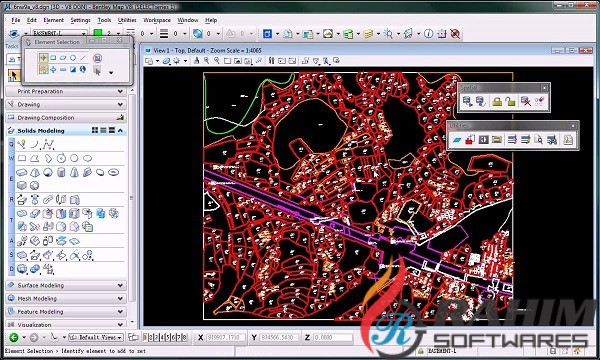Toggle view 4 in view groups bar
This screenshot has height=360, width=600.
coord(162,337)
